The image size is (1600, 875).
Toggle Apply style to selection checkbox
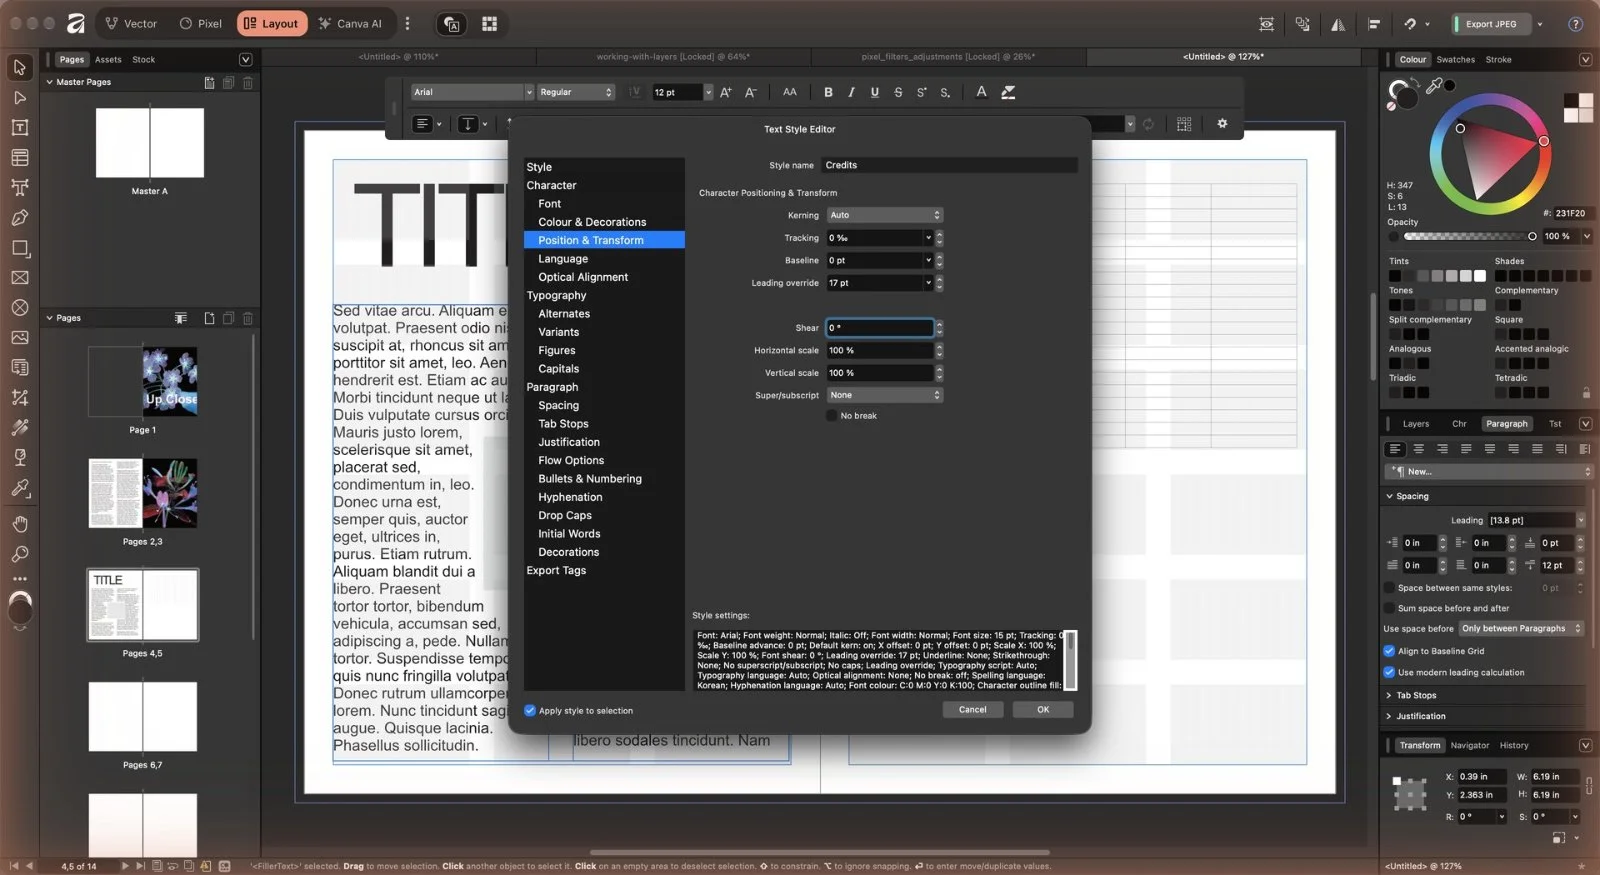530,711
